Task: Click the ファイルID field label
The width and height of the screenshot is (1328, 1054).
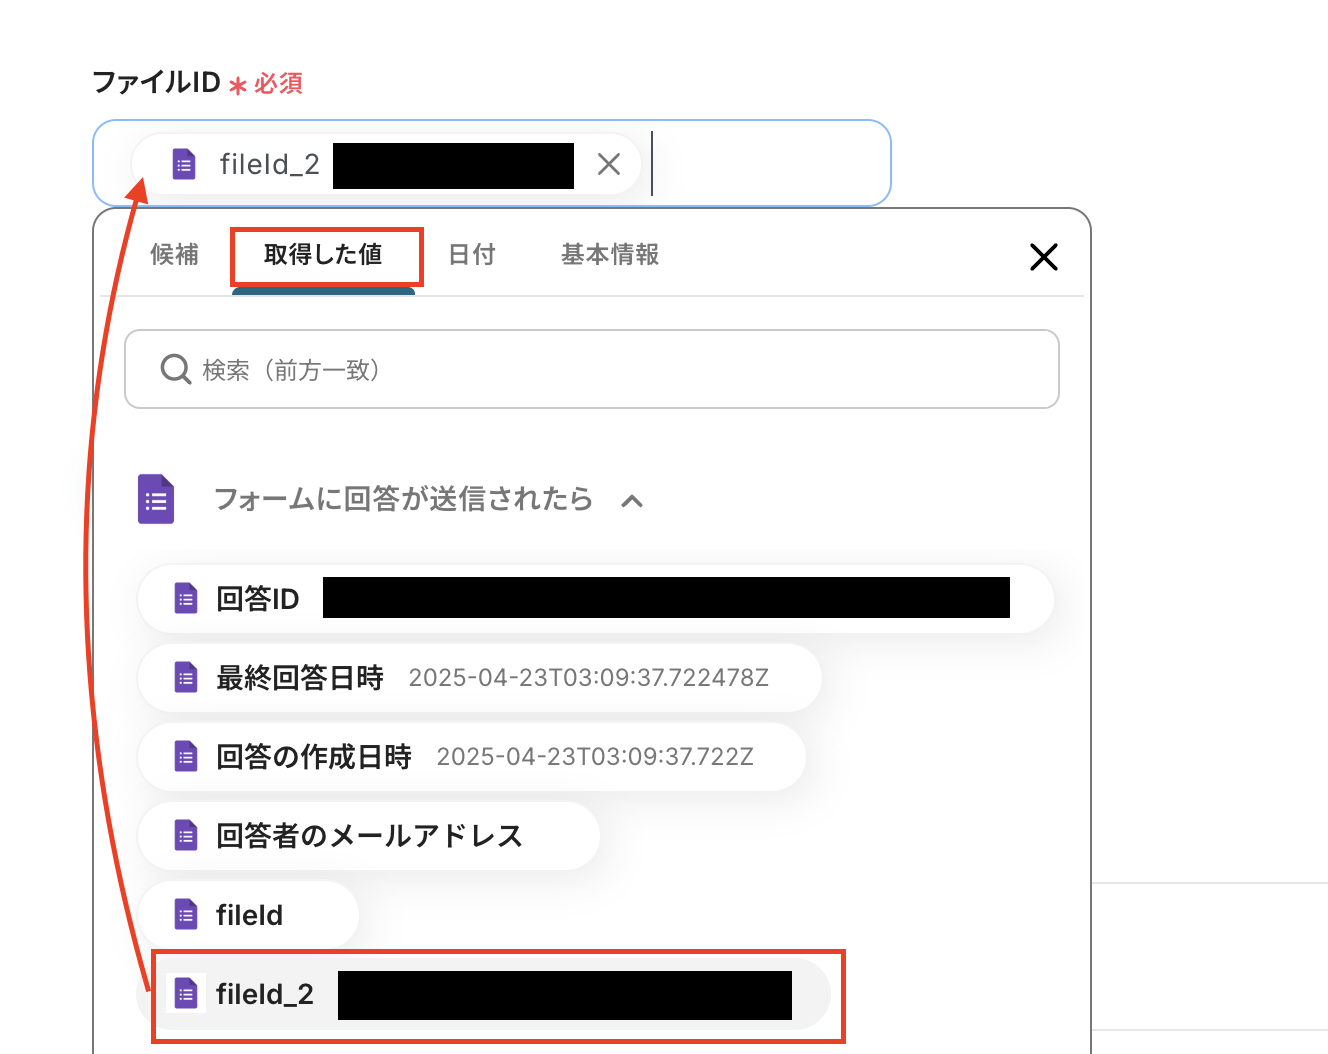Action: [156, 82]
